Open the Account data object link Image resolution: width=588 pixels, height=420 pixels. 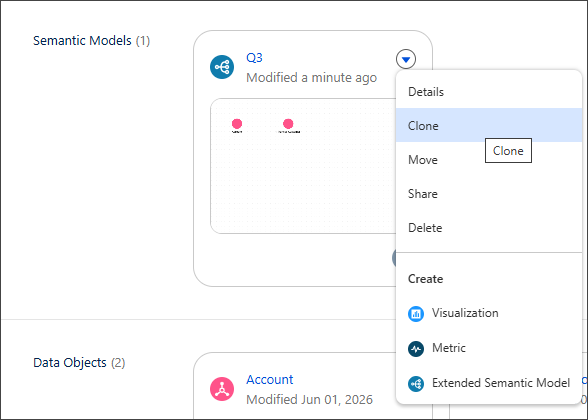tap(270, 380)
